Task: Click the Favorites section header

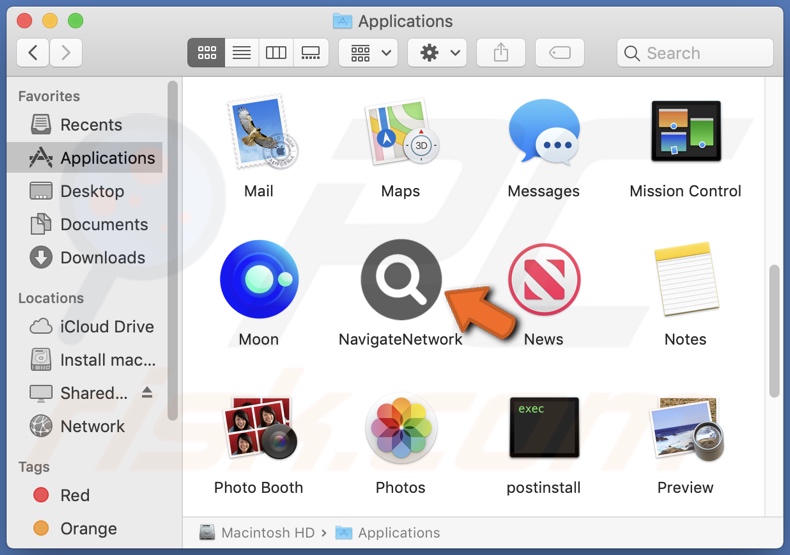Action: (49, 96)
